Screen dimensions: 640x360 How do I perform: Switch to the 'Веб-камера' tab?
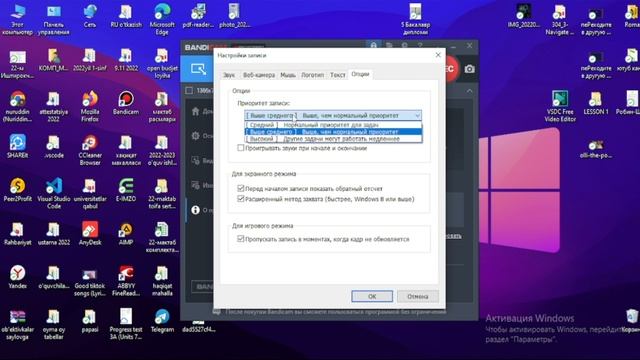tap(259, 75)
